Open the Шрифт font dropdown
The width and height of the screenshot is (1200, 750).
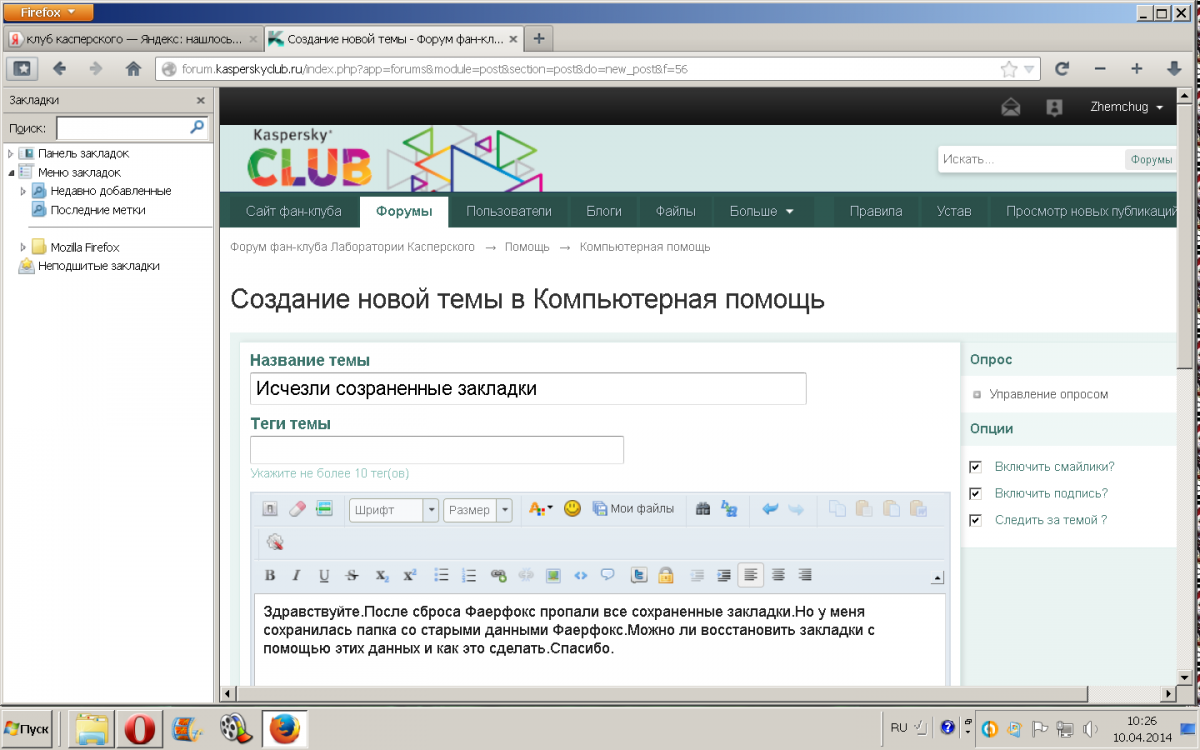pos(394,510)
